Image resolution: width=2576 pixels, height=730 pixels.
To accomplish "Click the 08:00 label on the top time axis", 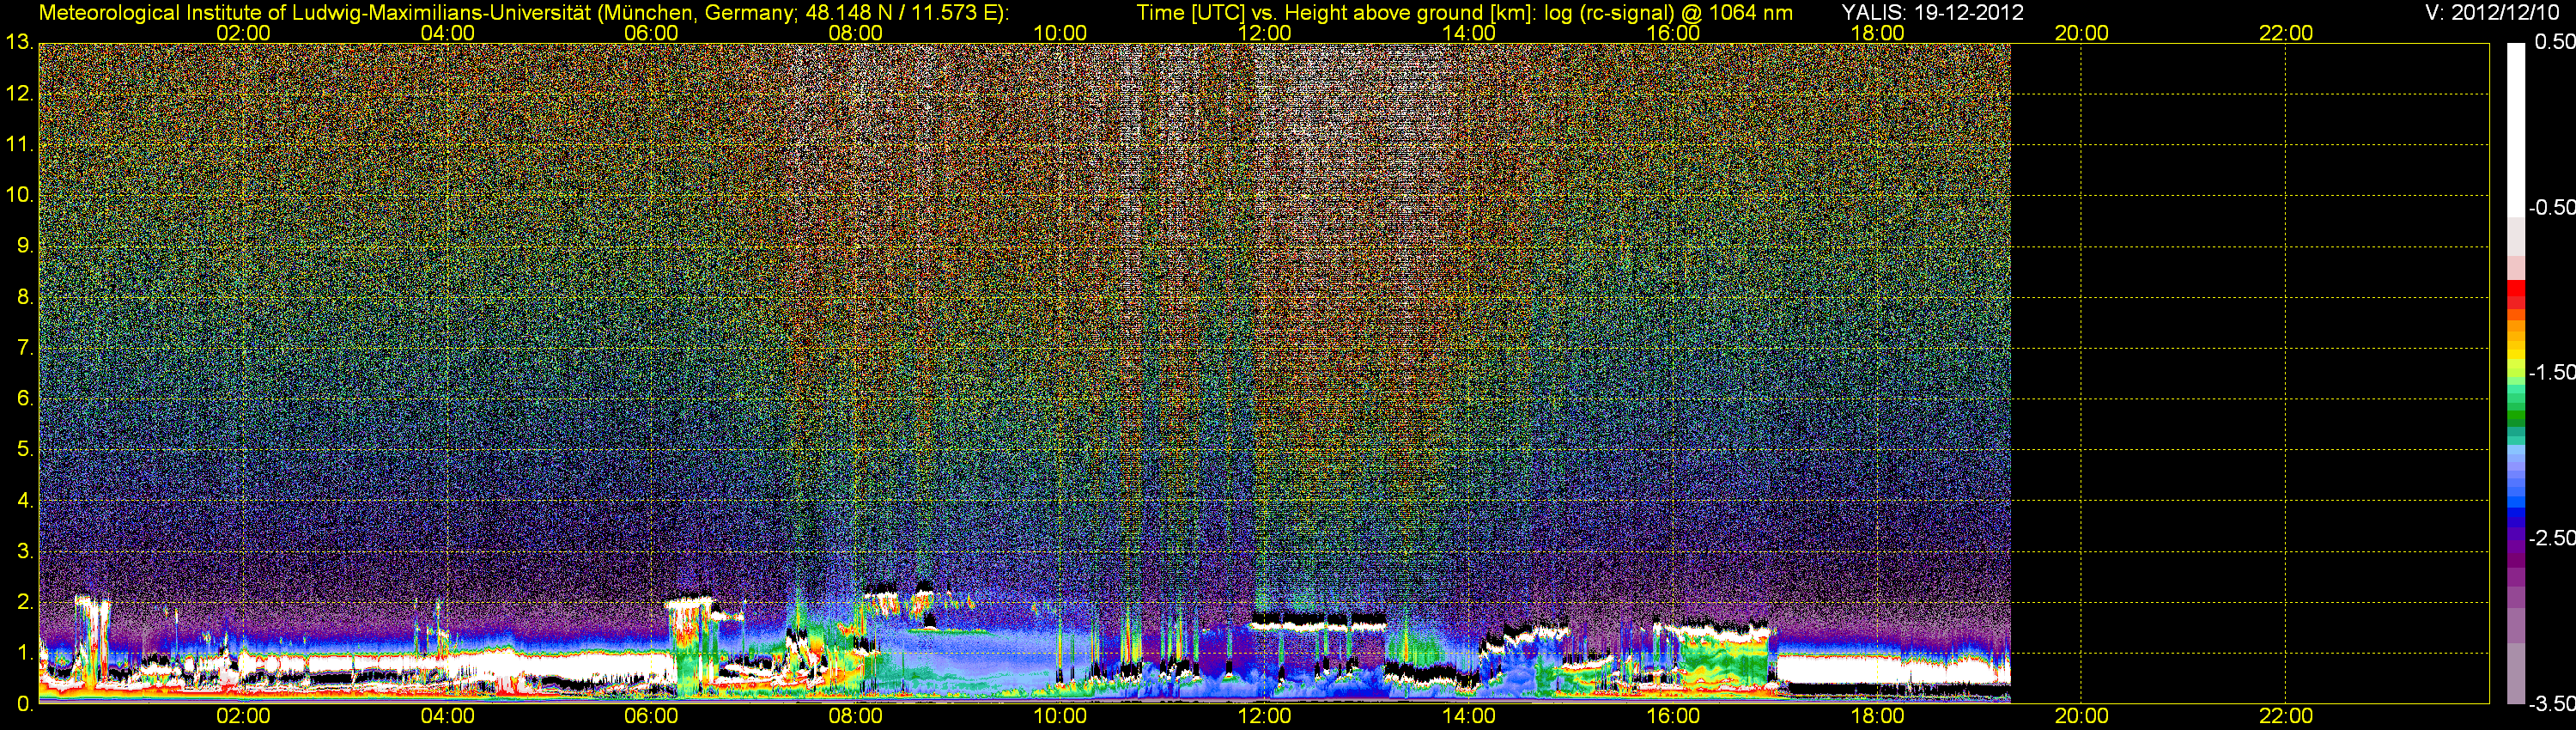I will point(856,33).
